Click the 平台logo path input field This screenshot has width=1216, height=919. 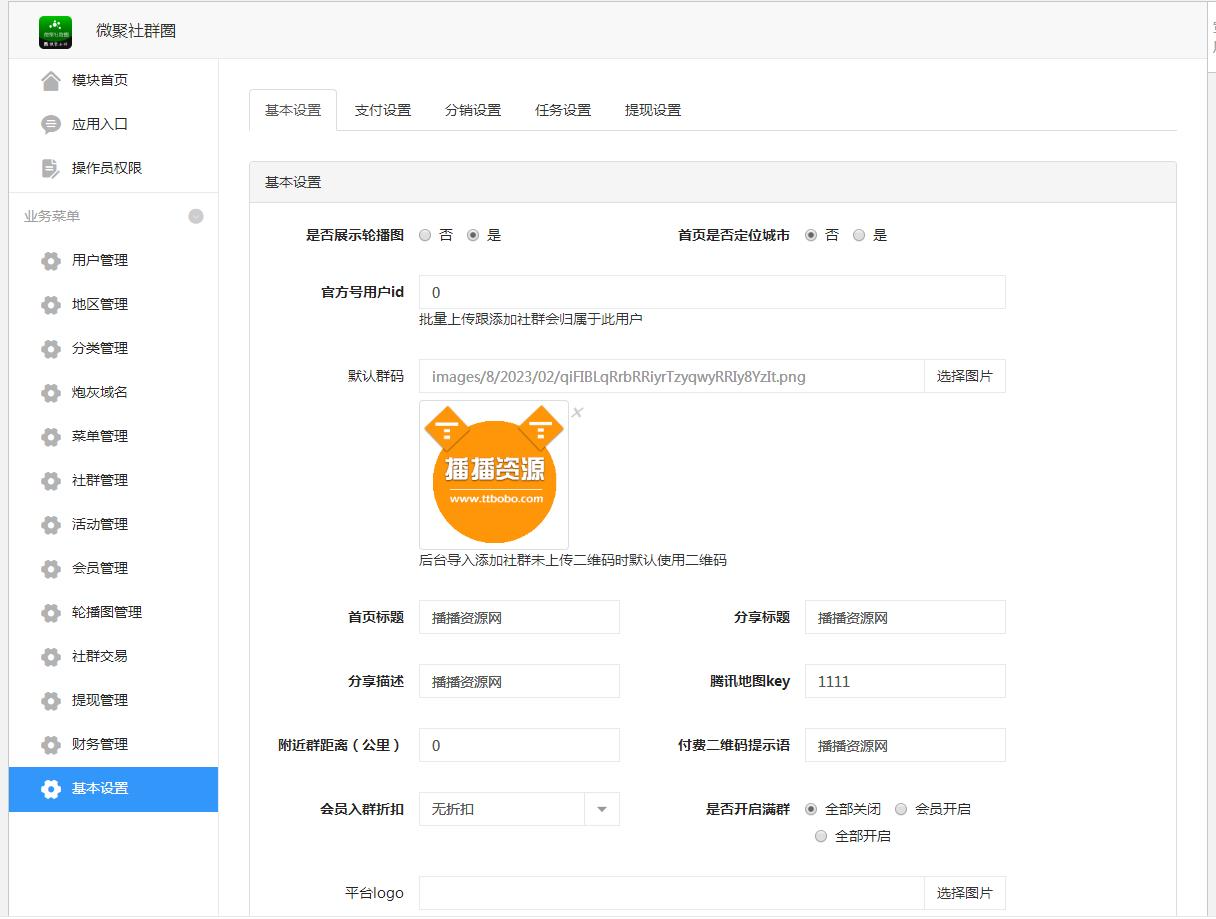[x=672, y=893]
